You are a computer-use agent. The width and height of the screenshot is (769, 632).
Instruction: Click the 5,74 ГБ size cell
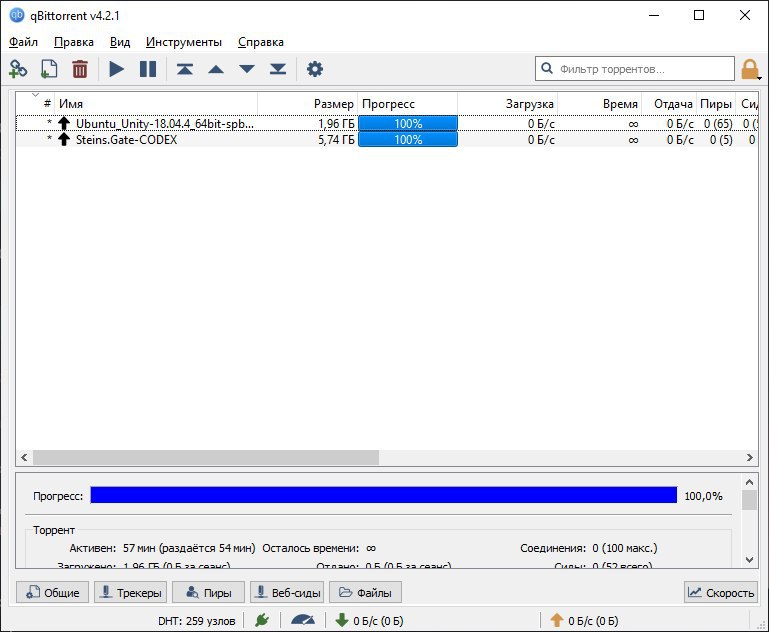[x=336, y=140]
